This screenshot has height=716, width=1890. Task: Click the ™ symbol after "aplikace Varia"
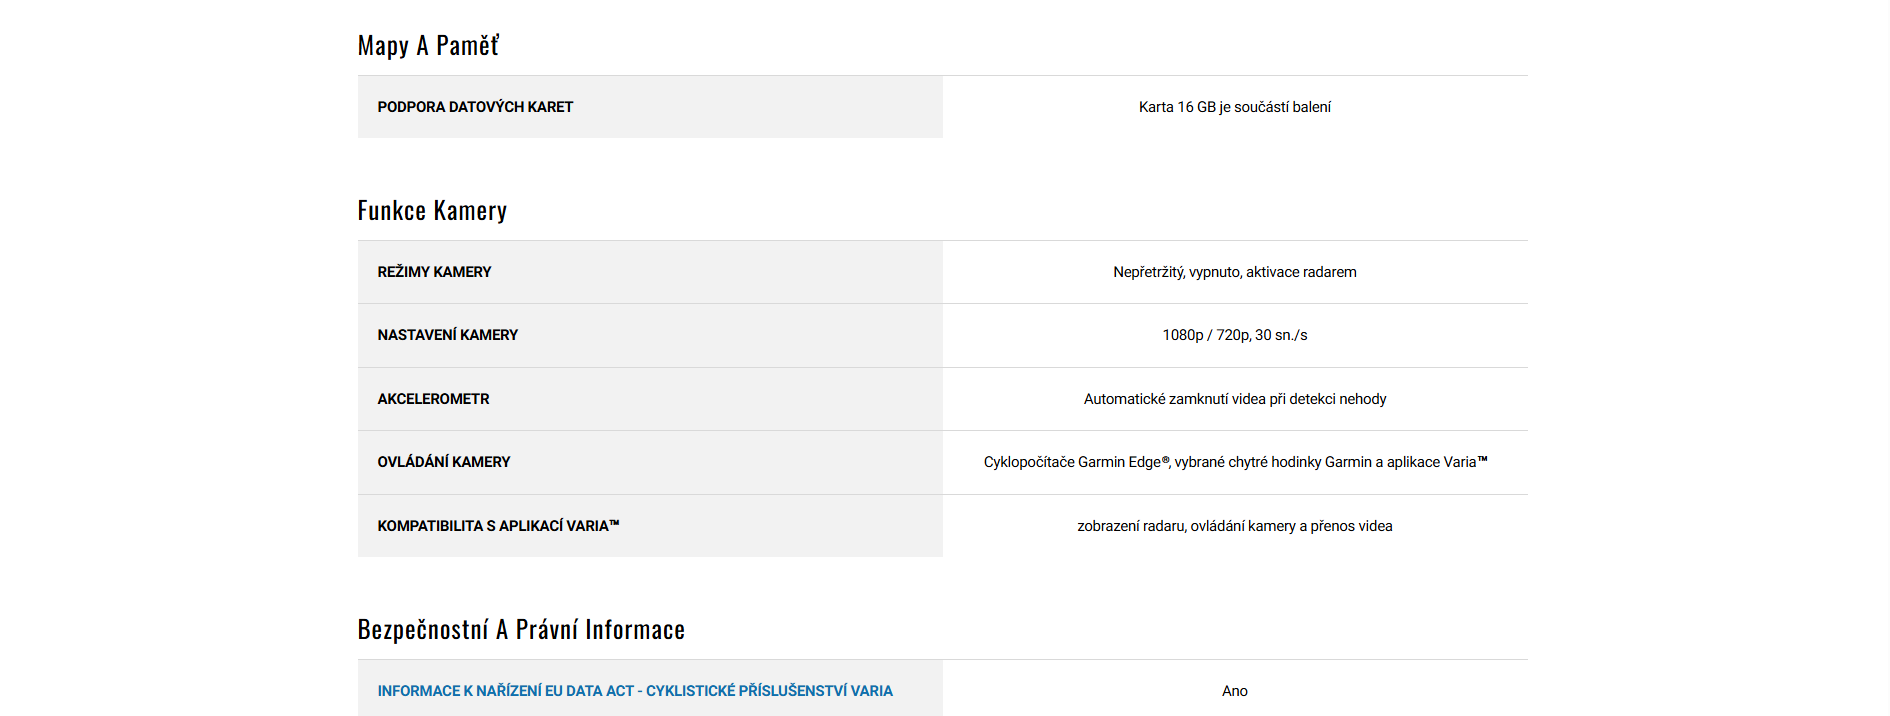[x=1482, y=460]
